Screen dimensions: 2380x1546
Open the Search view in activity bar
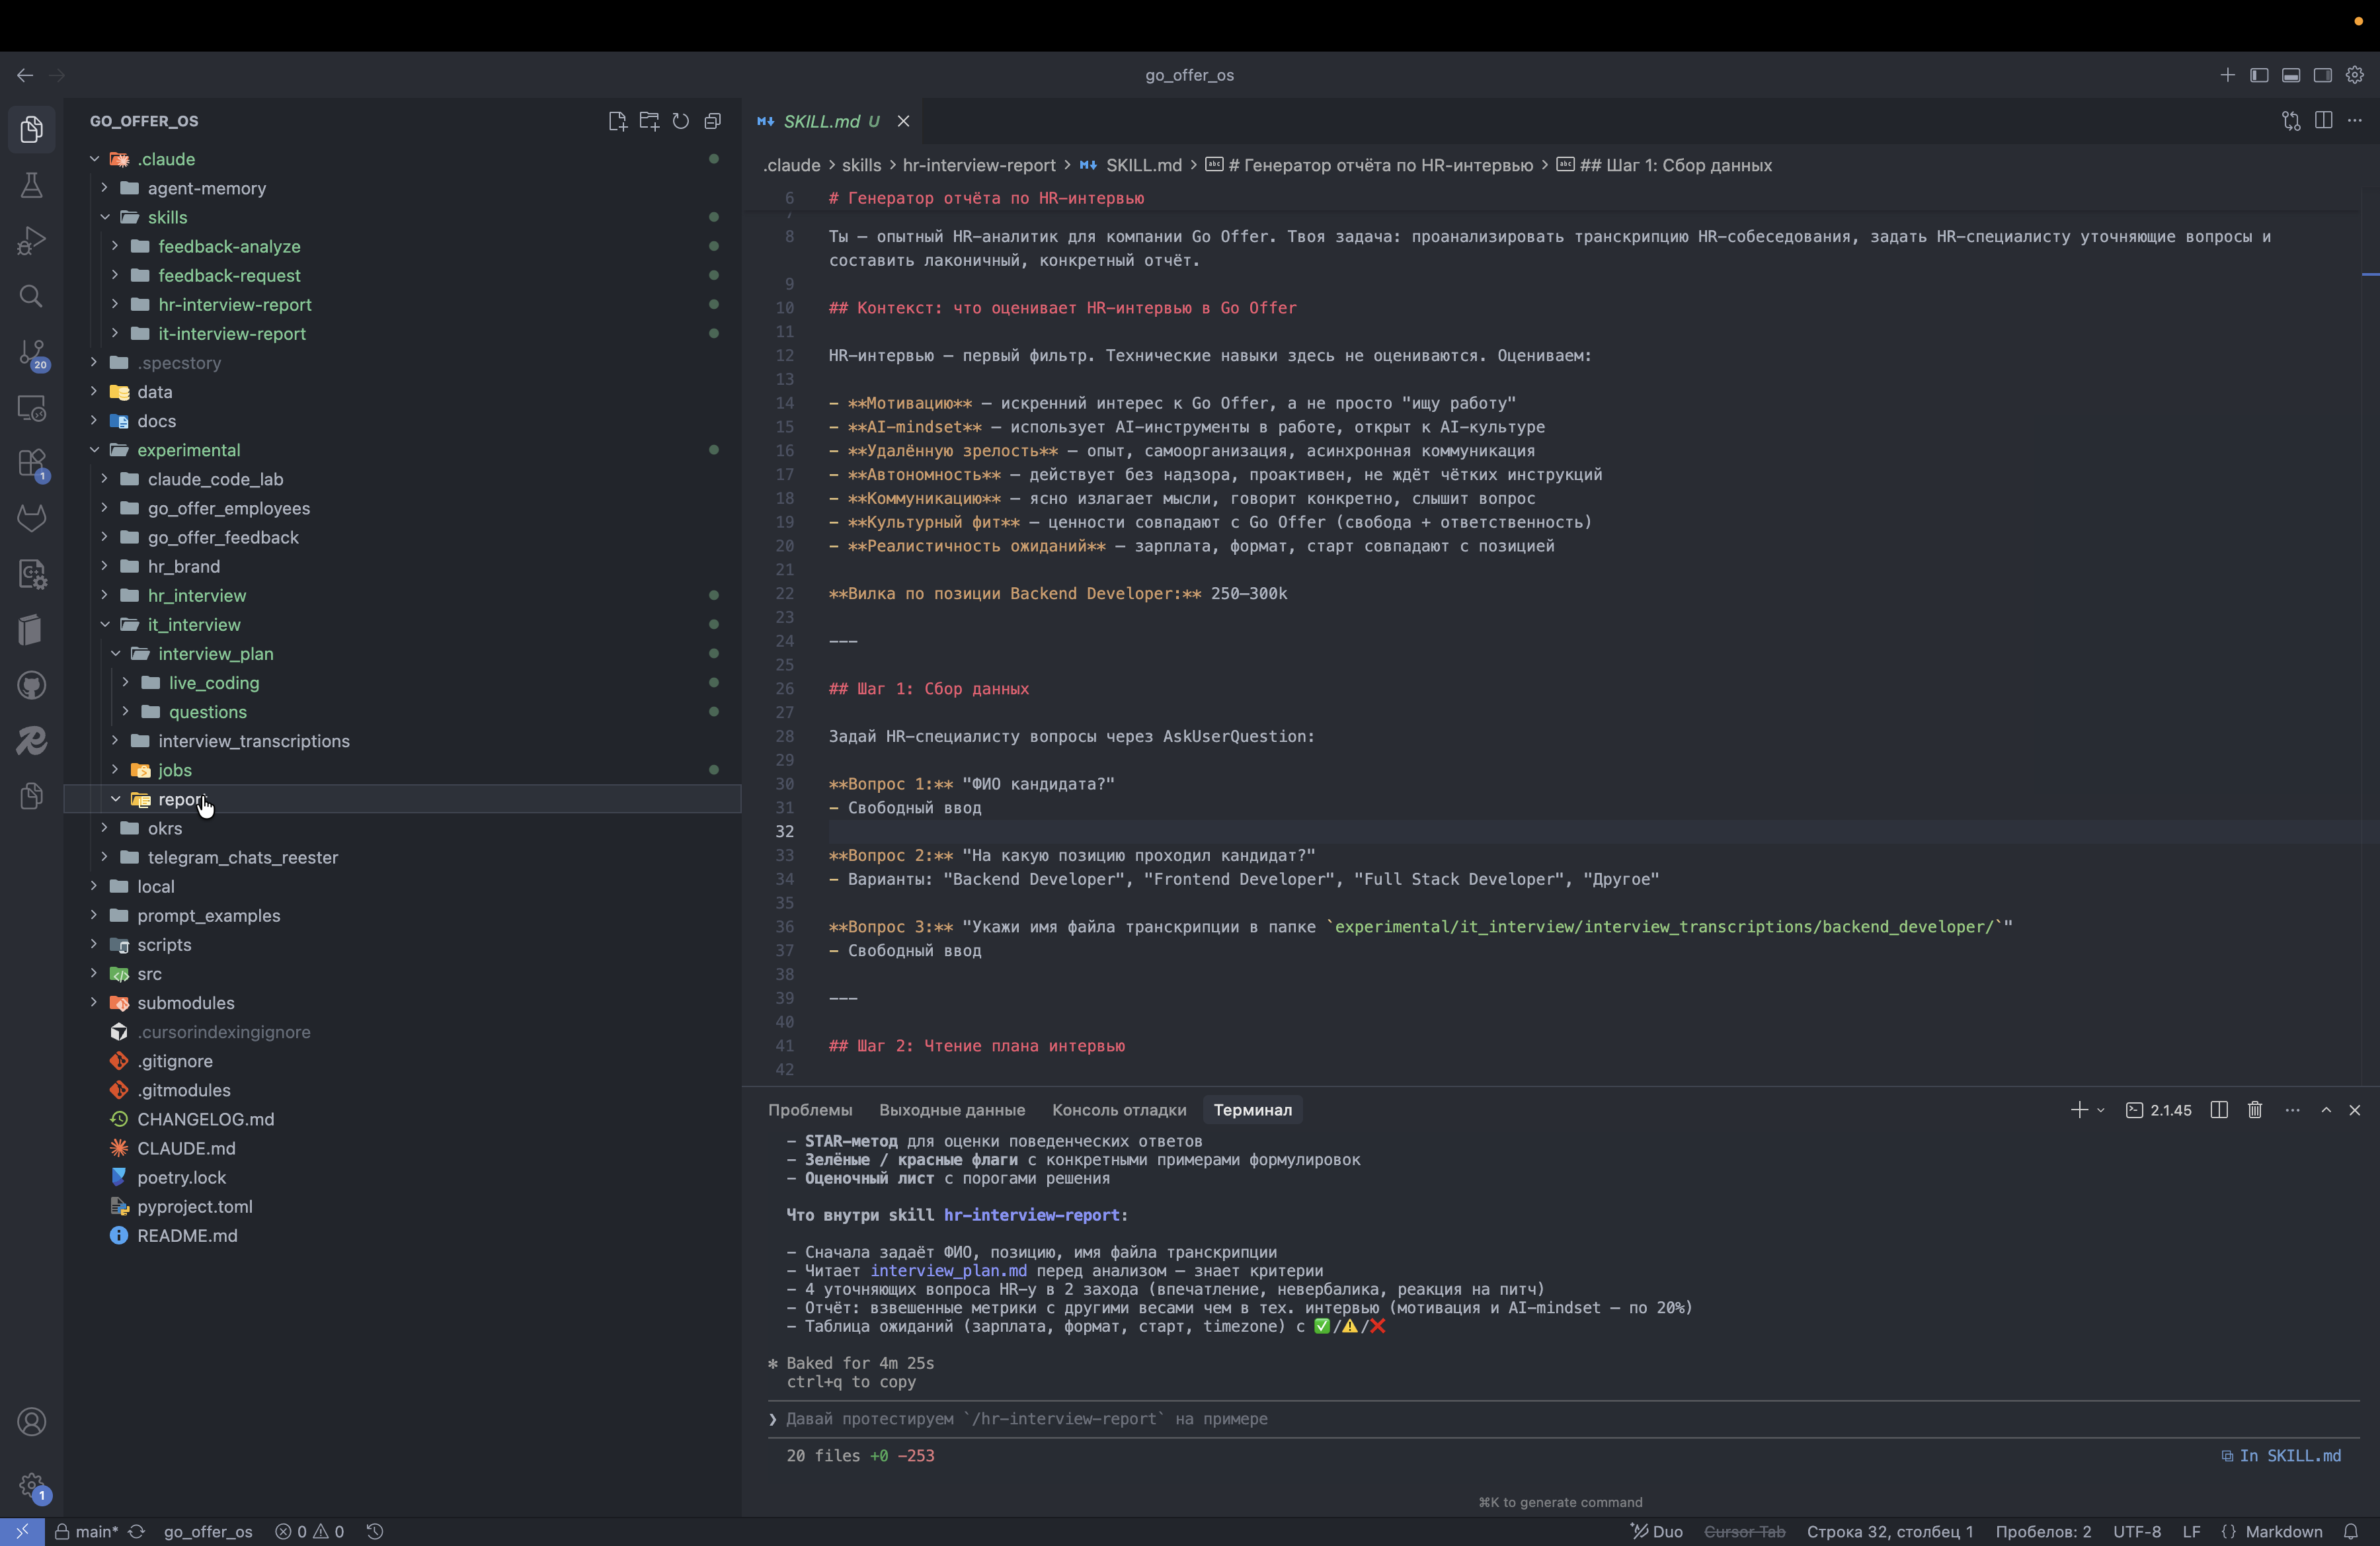click(x=31, y=296)
